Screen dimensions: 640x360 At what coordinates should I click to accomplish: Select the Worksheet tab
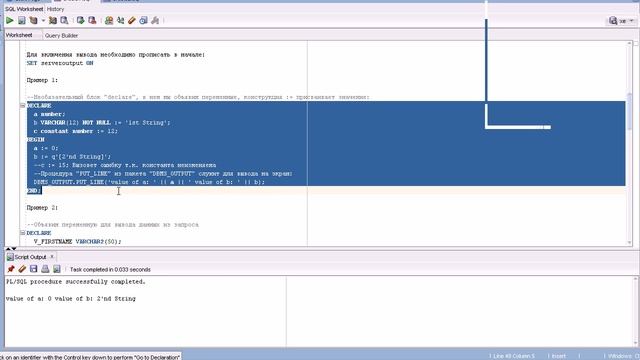pyautogui.click(x=19, y=35)
